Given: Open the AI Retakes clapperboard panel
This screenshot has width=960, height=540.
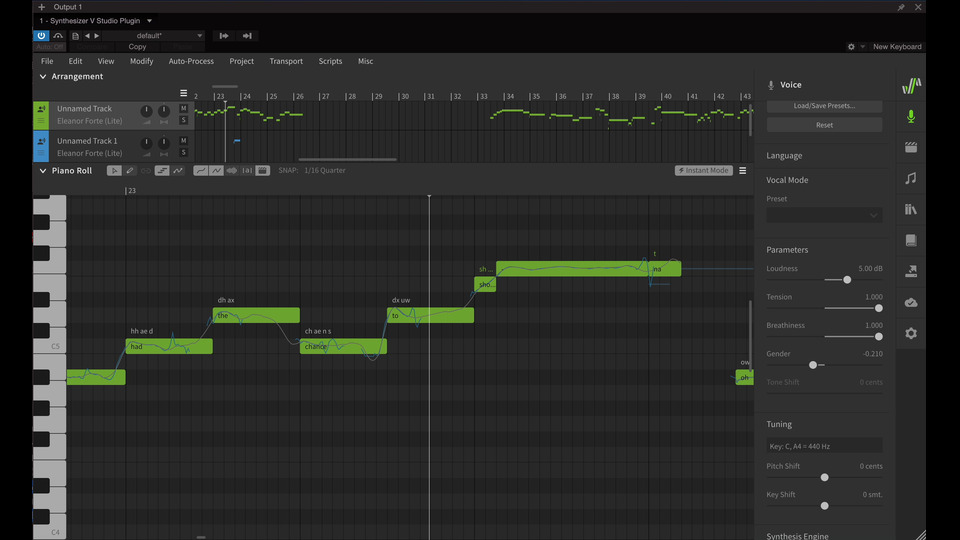Looking at the screenshot, I should pyautogui.click(x=911, y=147).
